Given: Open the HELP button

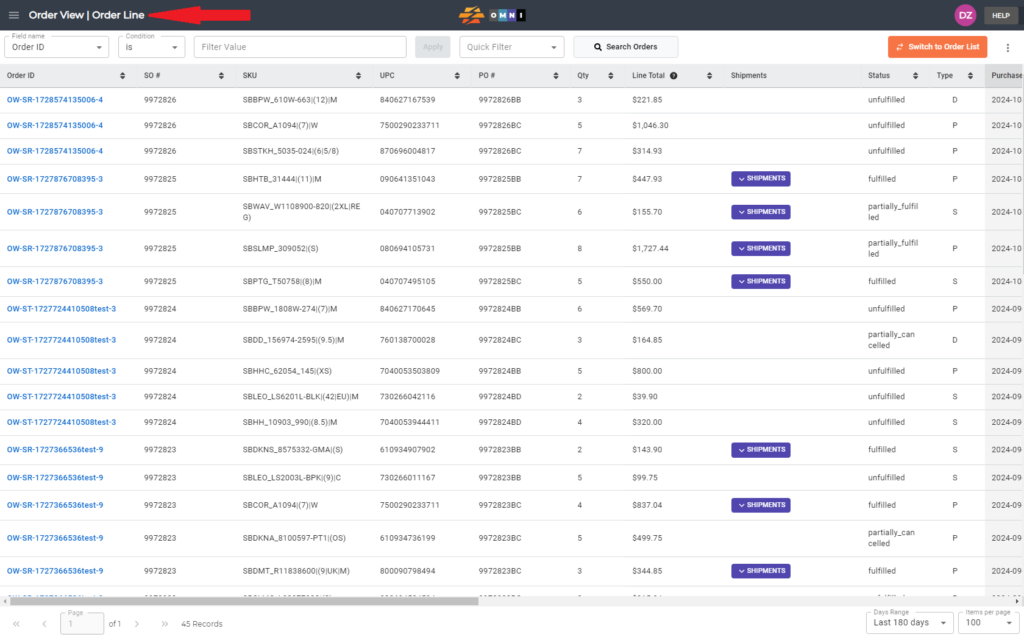Looking at the screenshot, I should (x=1000, y=15).
